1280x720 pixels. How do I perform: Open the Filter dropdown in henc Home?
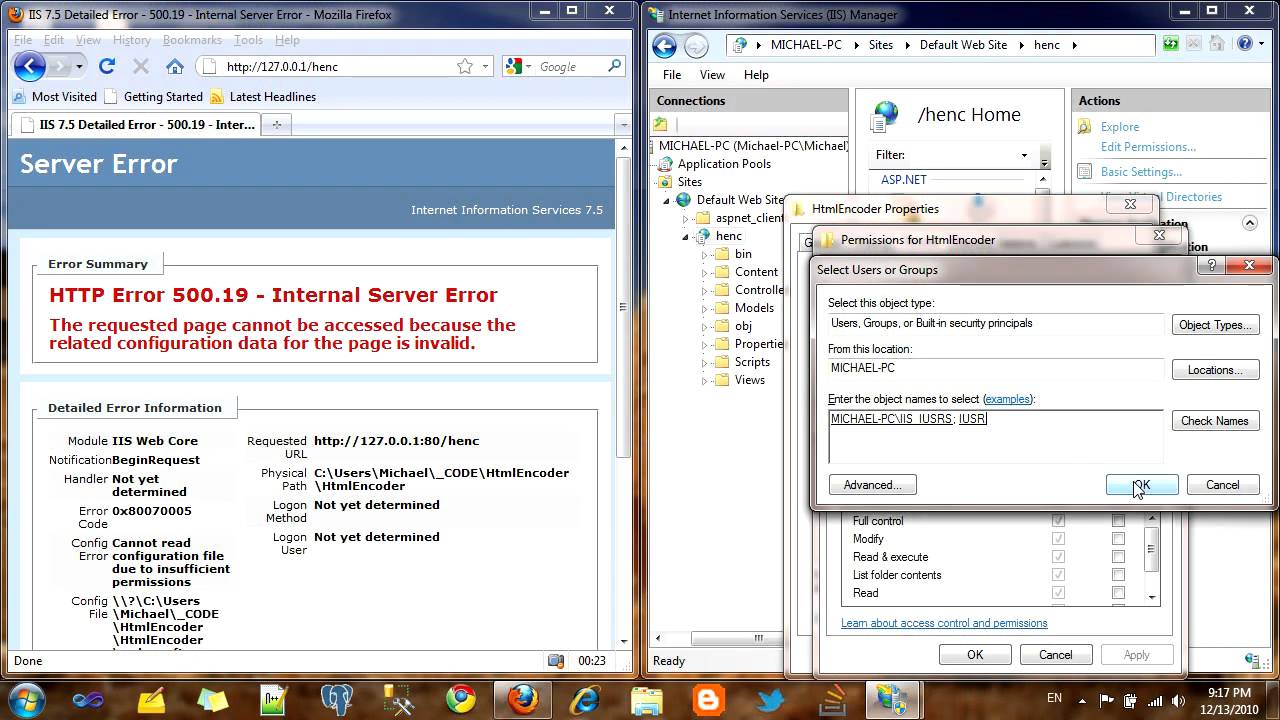pyautogui.click(x=1024, y=155)
